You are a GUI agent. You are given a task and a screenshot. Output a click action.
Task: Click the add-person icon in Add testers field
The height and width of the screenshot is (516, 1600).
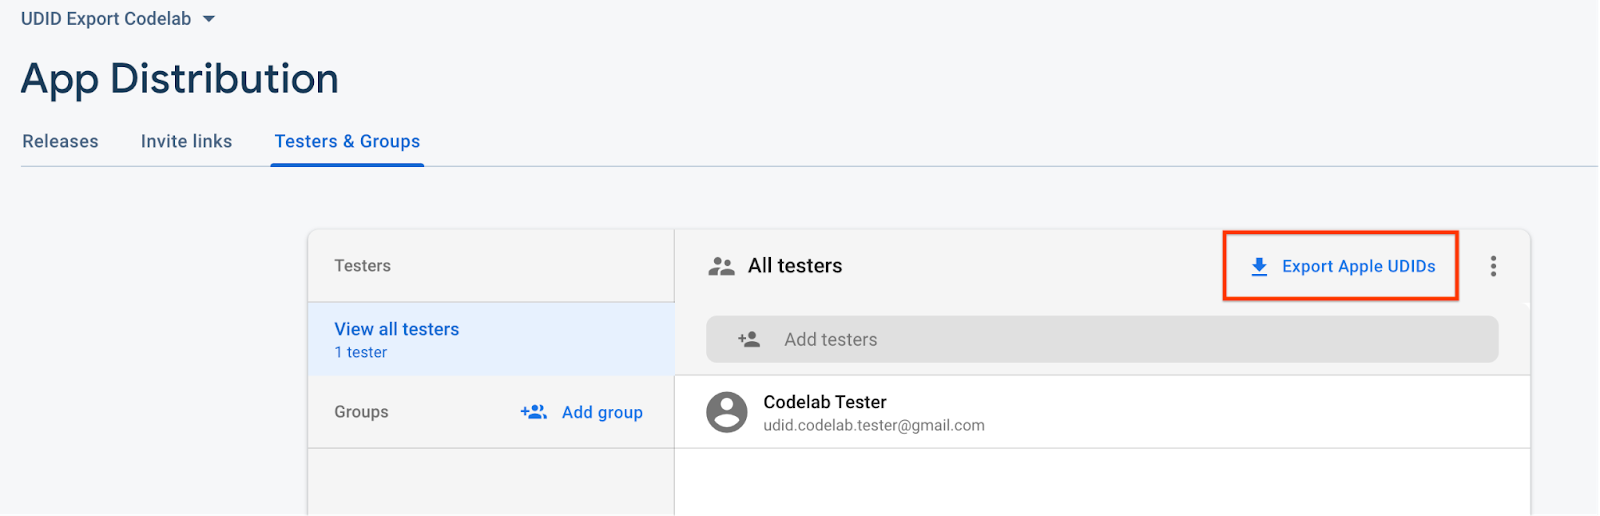(x=749, y=339)
